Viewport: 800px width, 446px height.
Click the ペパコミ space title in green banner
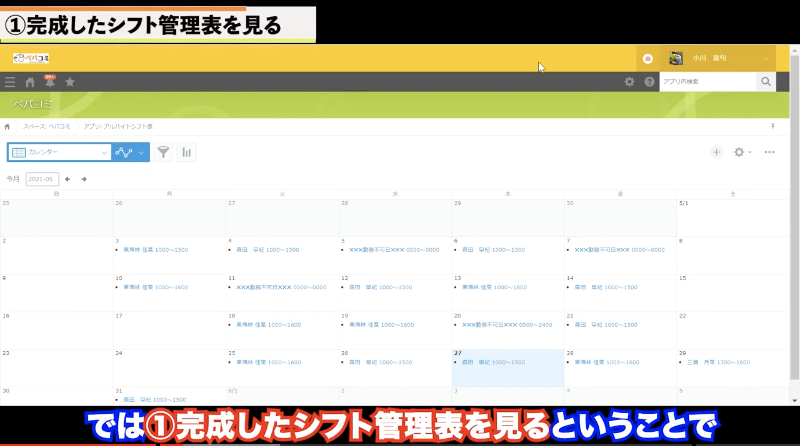pos(33,104)
